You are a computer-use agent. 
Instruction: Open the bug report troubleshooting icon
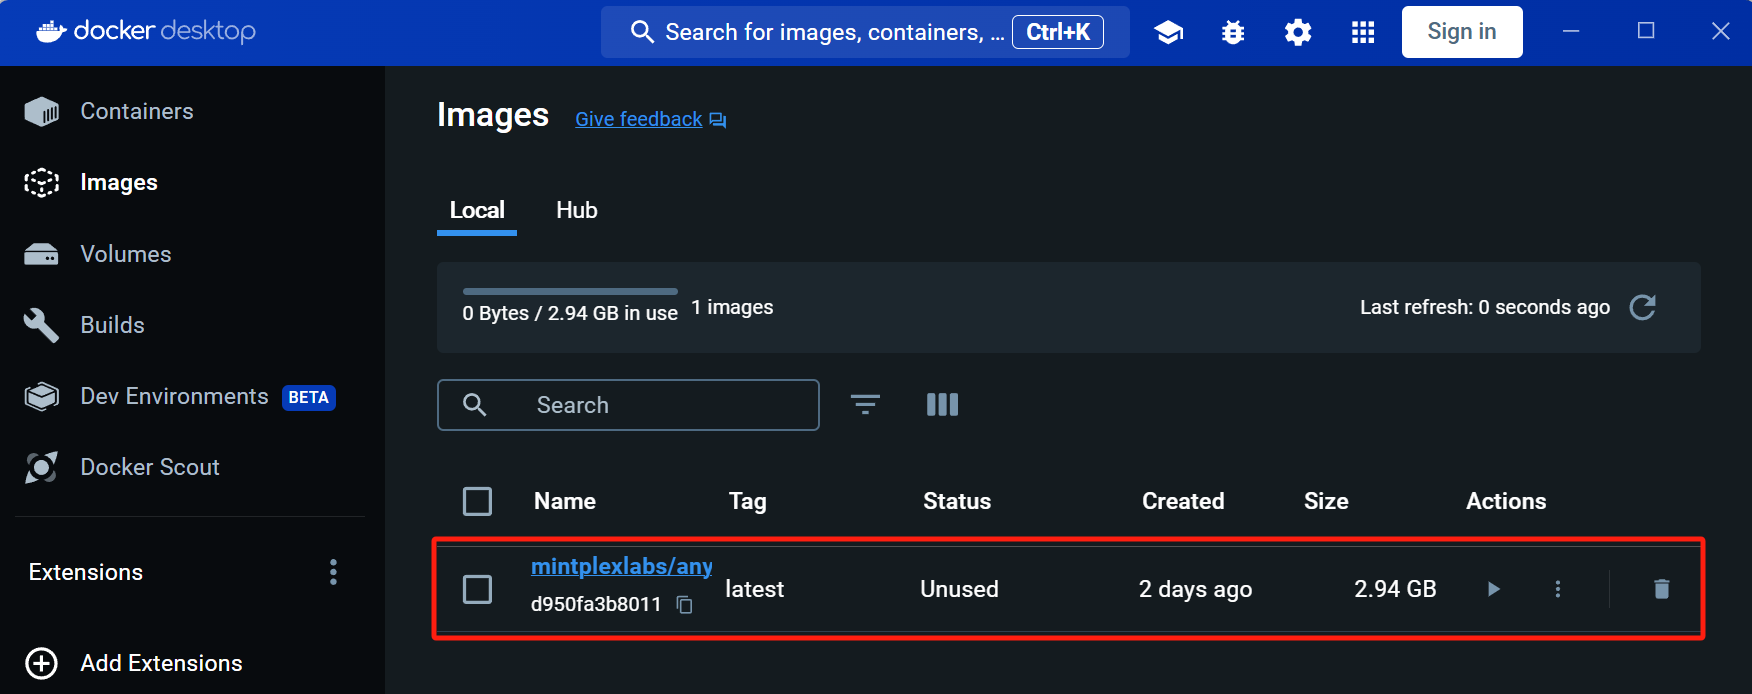pyautogui.click(x=1232, y=31)
